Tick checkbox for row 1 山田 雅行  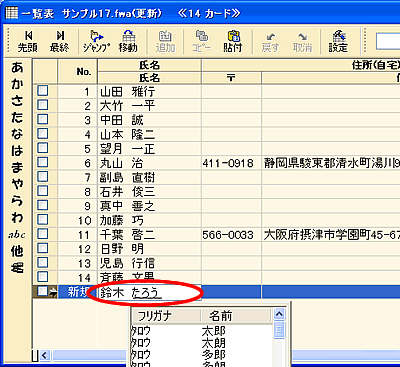(43, 90)
